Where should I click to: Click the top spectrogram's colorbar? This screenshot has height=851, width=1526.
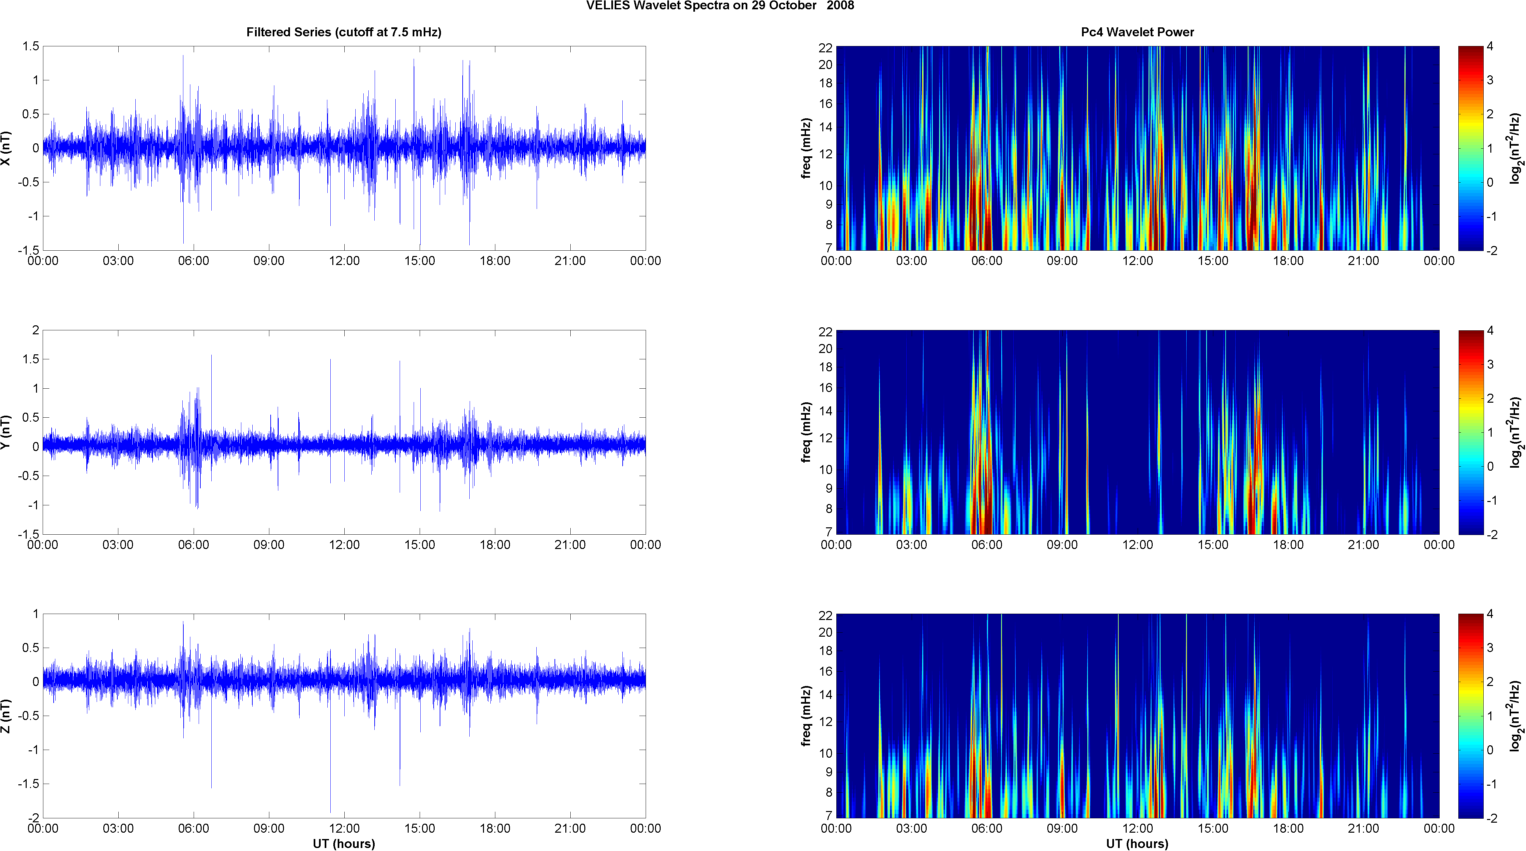click(x=1470, y=148)
